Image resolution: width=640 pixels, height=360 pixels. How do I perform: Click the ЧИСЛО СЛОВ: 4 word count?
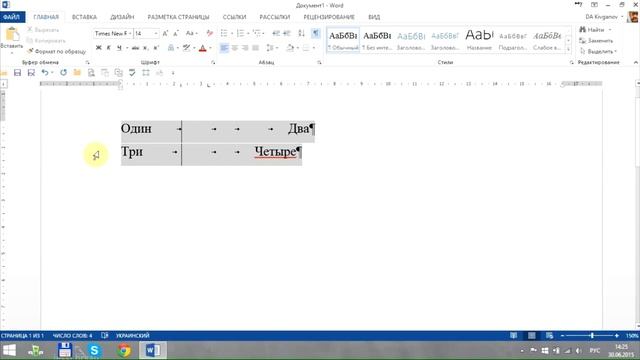point(72,336)
